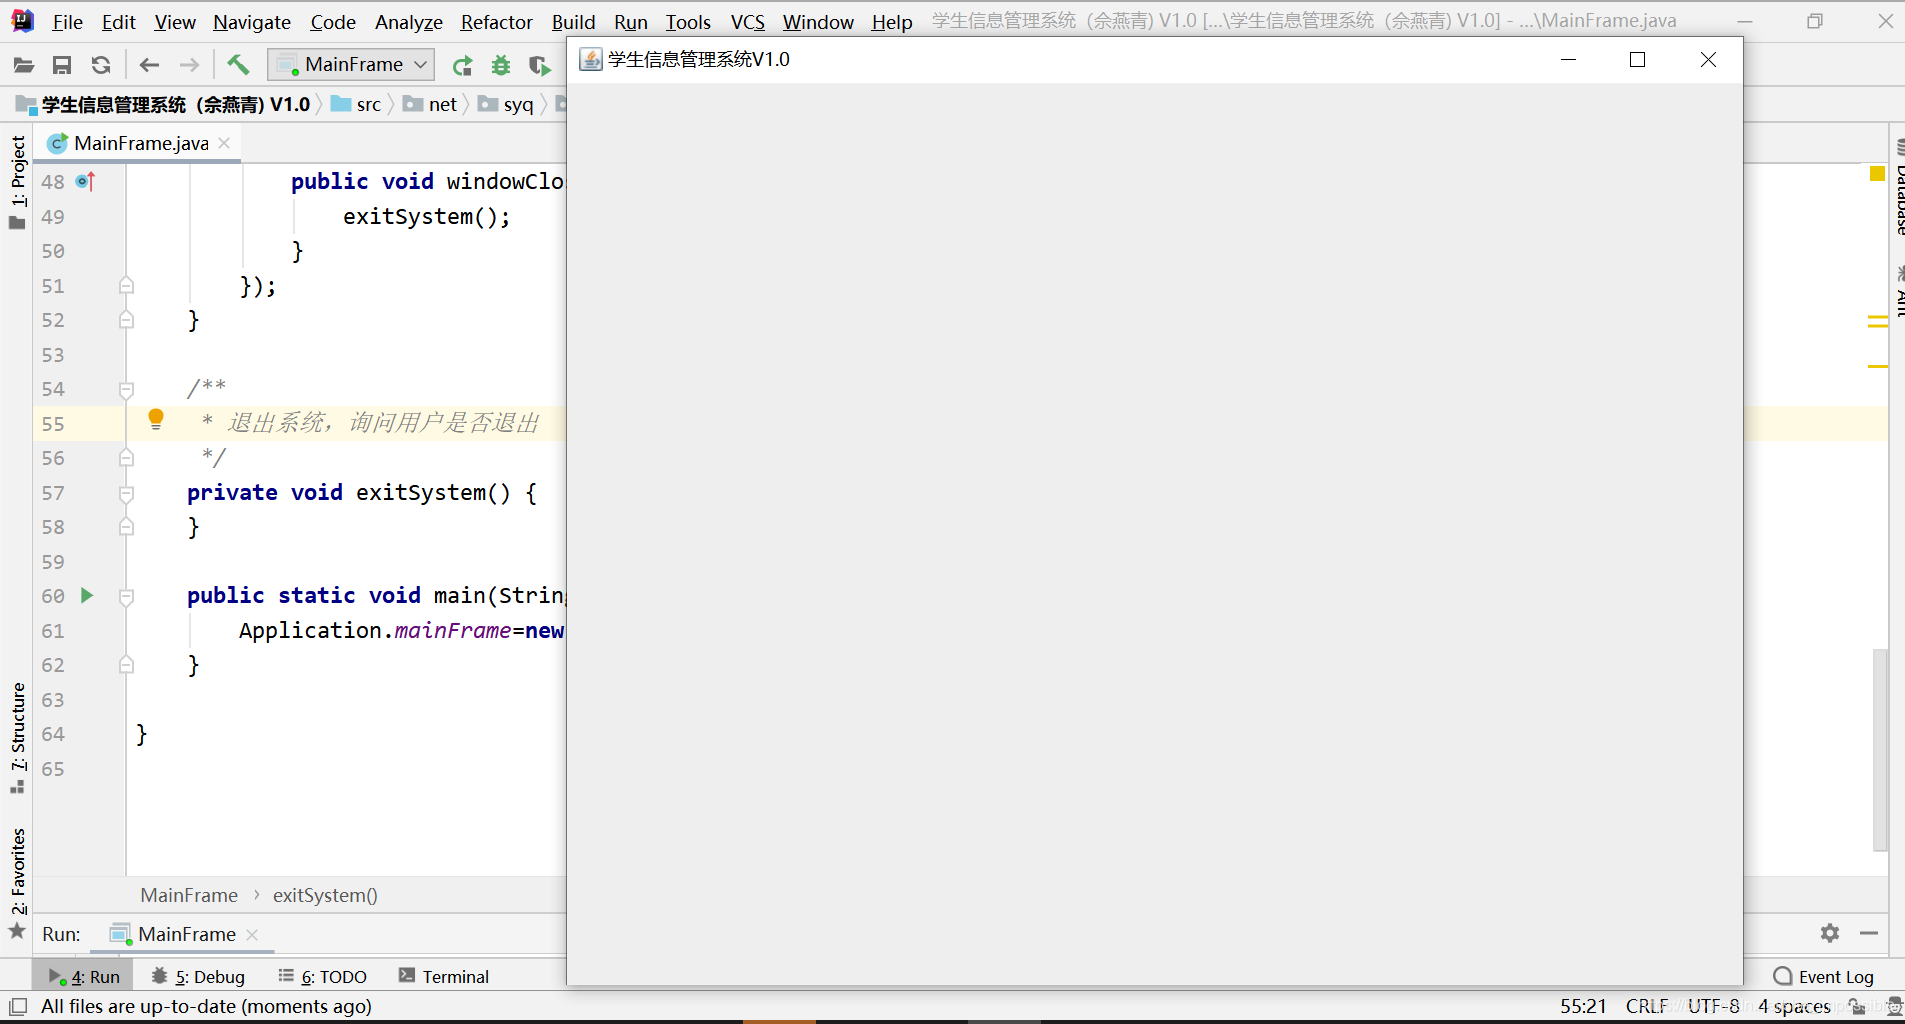Select the src breadcrumb folder
1905x1024 pixels.
(x=356, y=104)
